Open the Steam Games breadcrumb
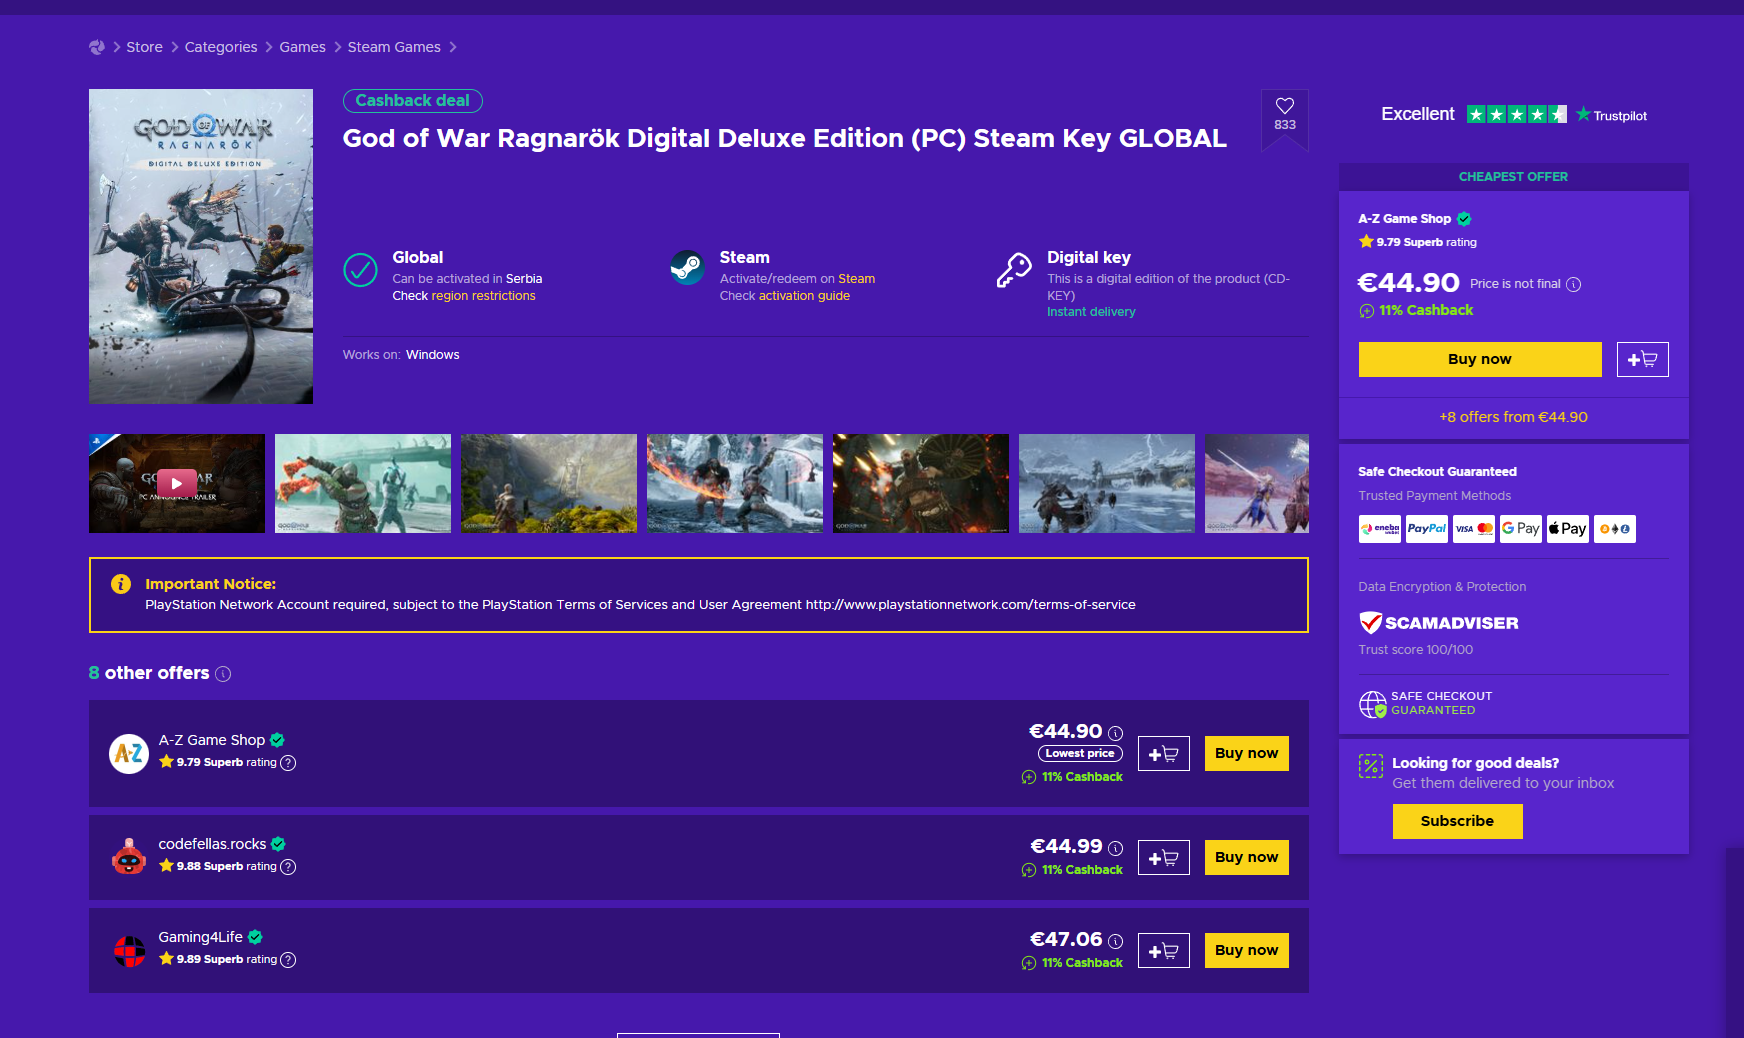Screen dimensions: 1744x1038 394,47
